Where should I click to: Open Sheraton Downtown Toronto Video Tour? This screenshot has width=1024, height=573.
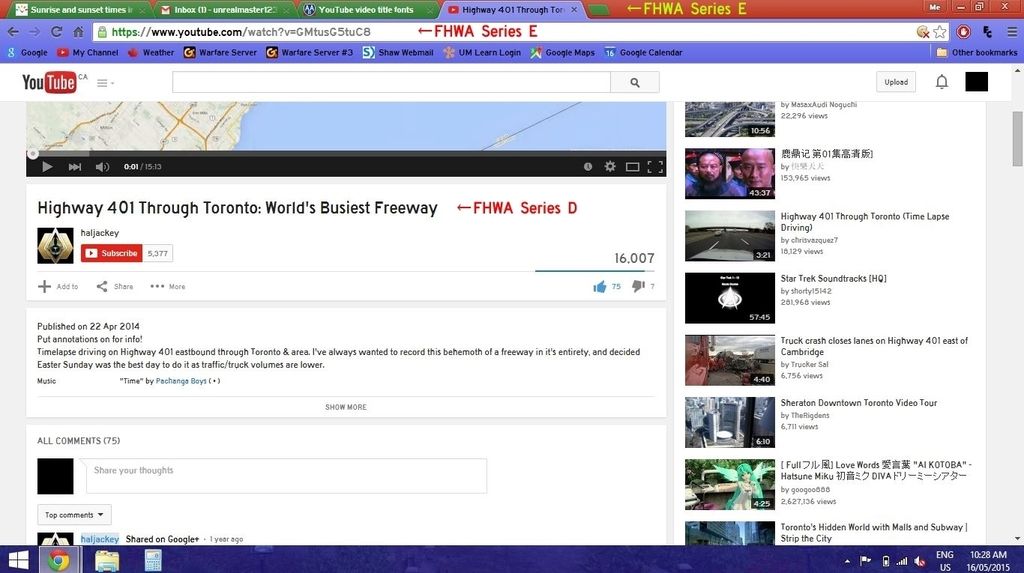coord(859,402)
